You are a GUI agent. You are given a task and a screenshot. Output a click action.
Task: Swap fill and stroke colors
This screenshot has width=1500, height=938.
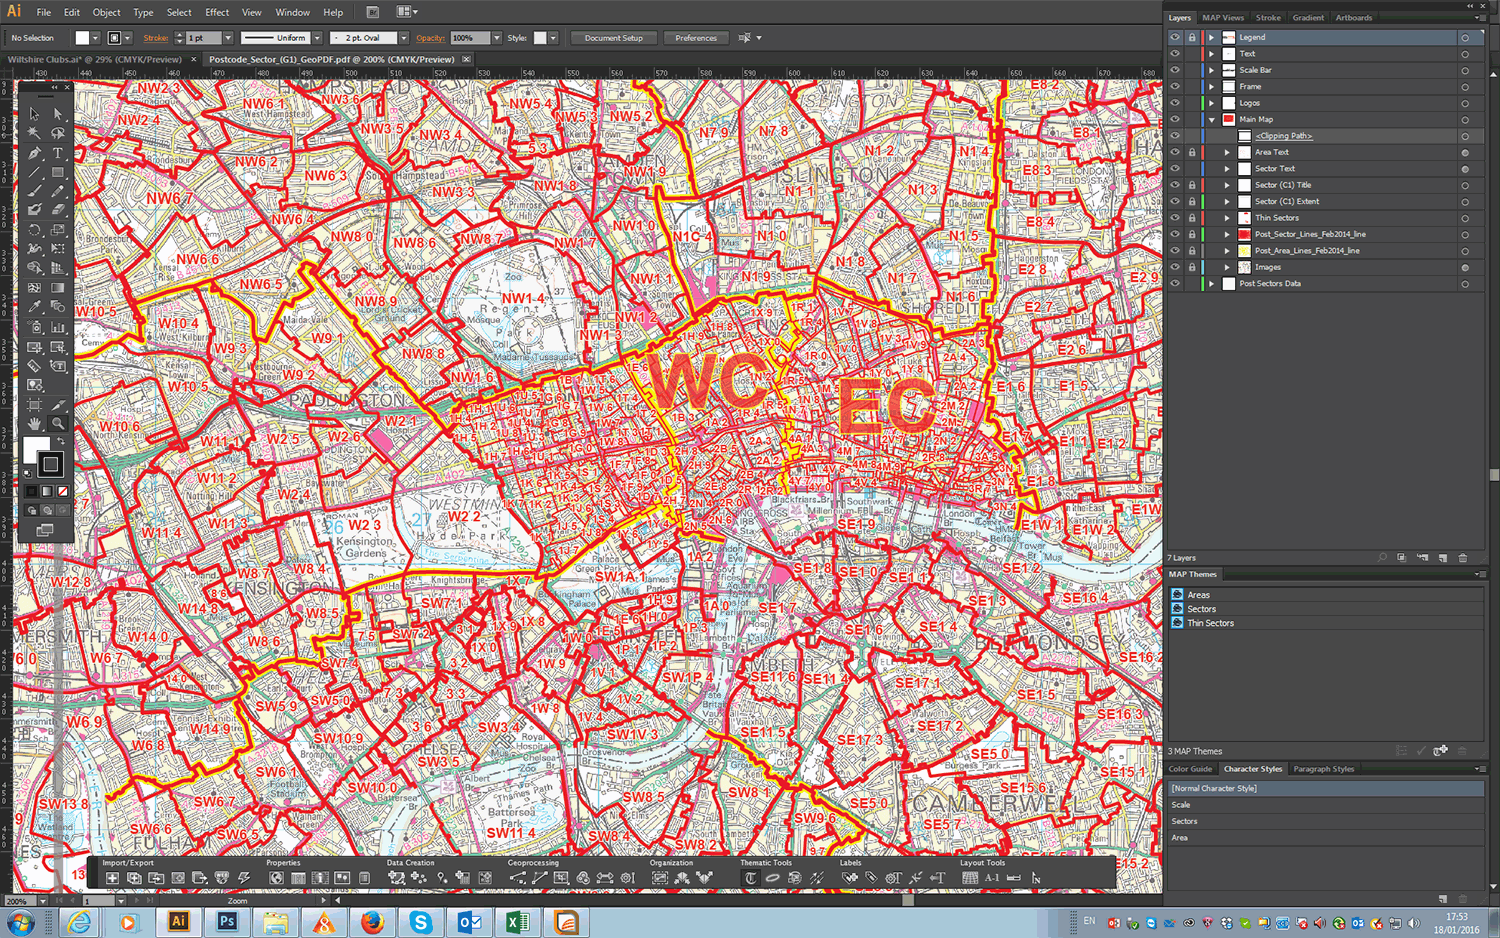pos(61,441)
